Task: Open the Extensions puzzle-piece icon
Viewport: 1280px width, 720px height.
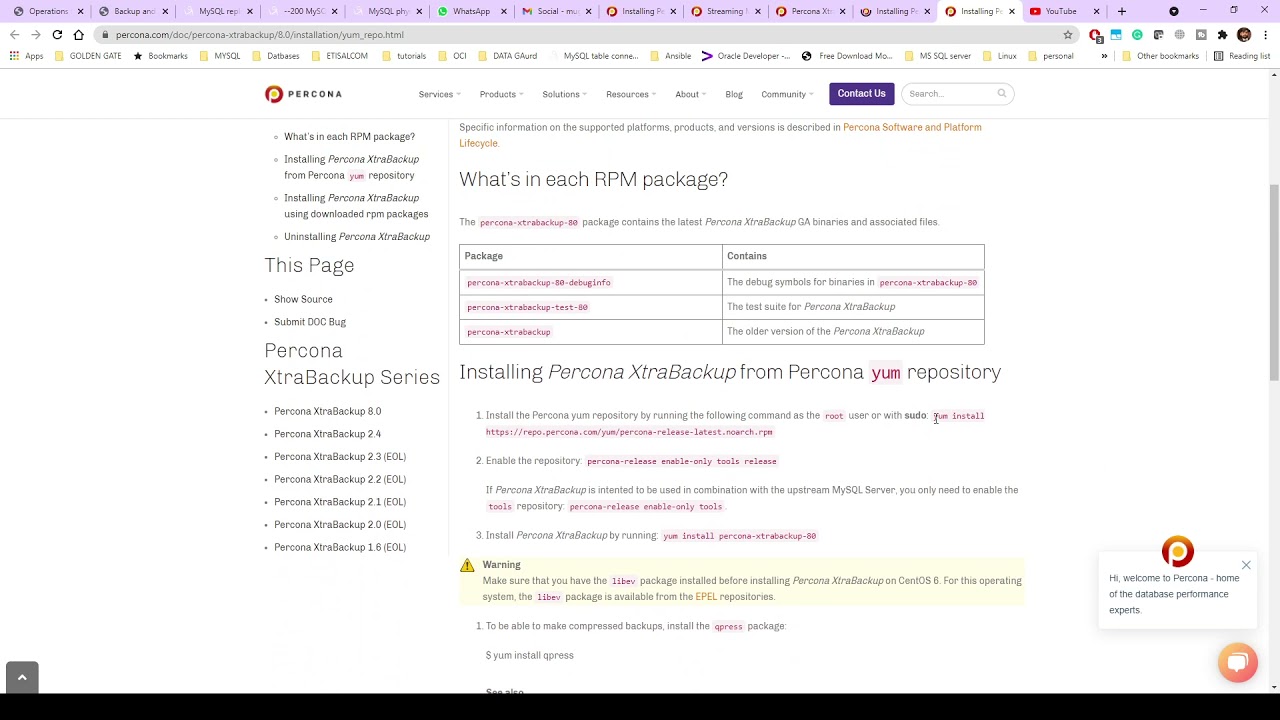Action: tap(1222, 35)
